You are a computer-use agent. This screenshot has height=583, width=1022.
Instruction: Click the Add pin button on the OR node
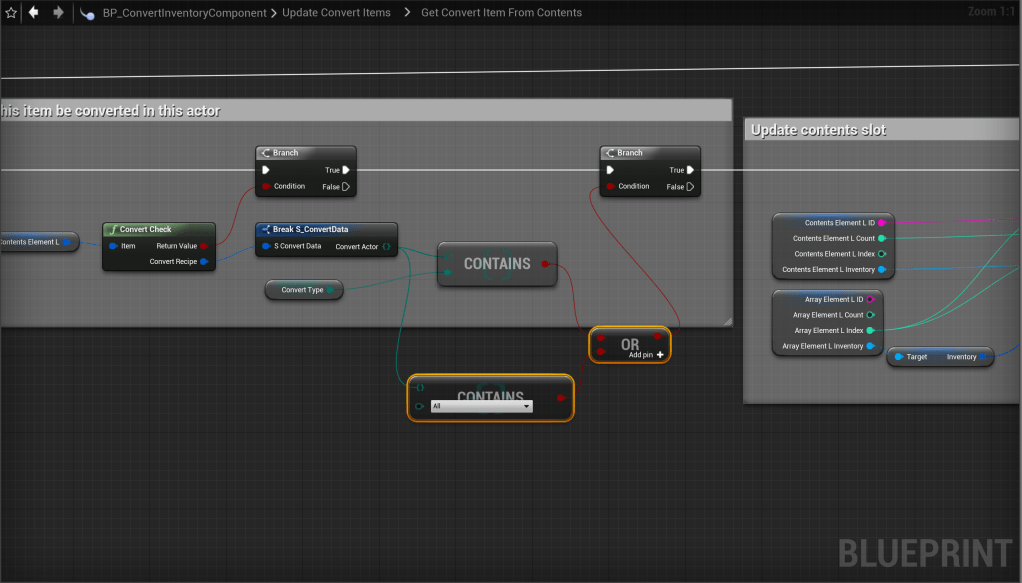pos(646,355)
